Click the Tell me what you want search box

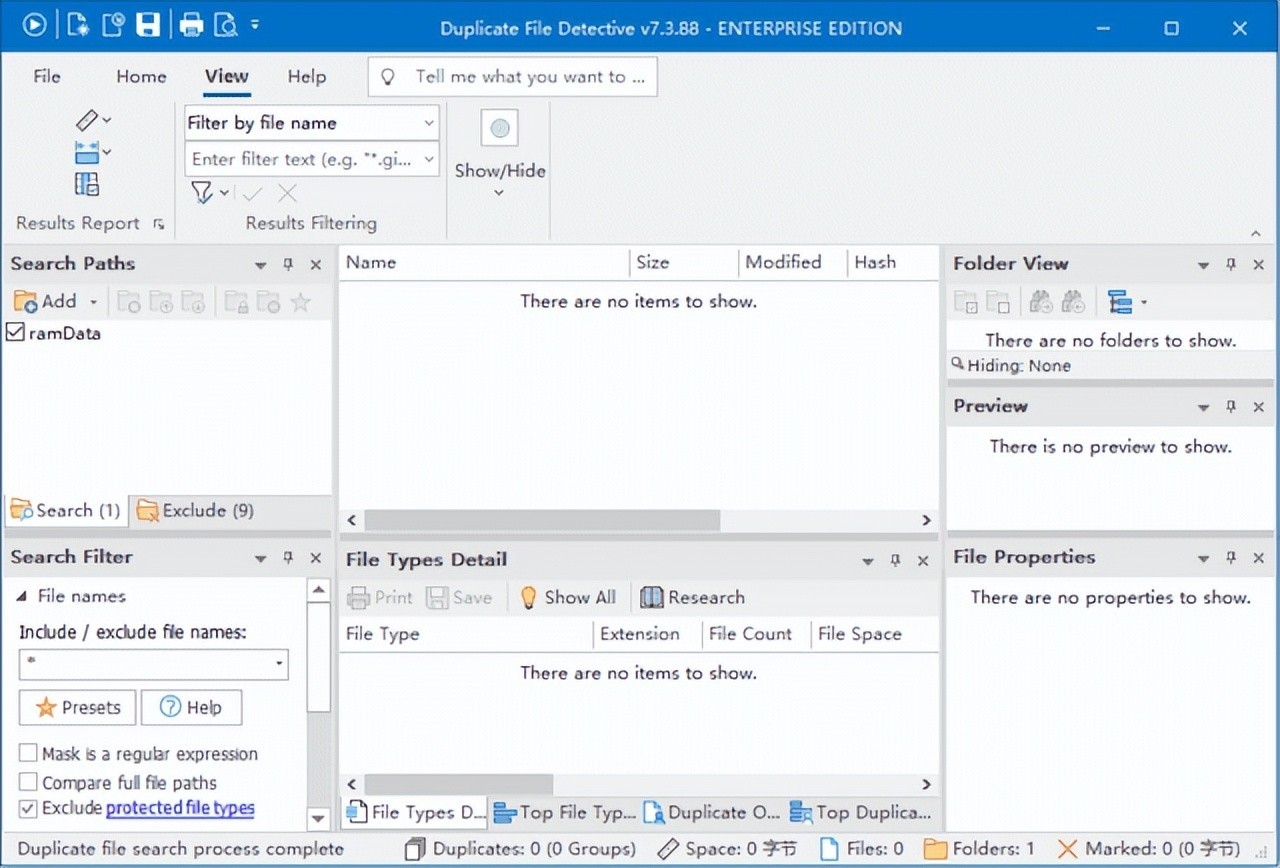[520, 77]
